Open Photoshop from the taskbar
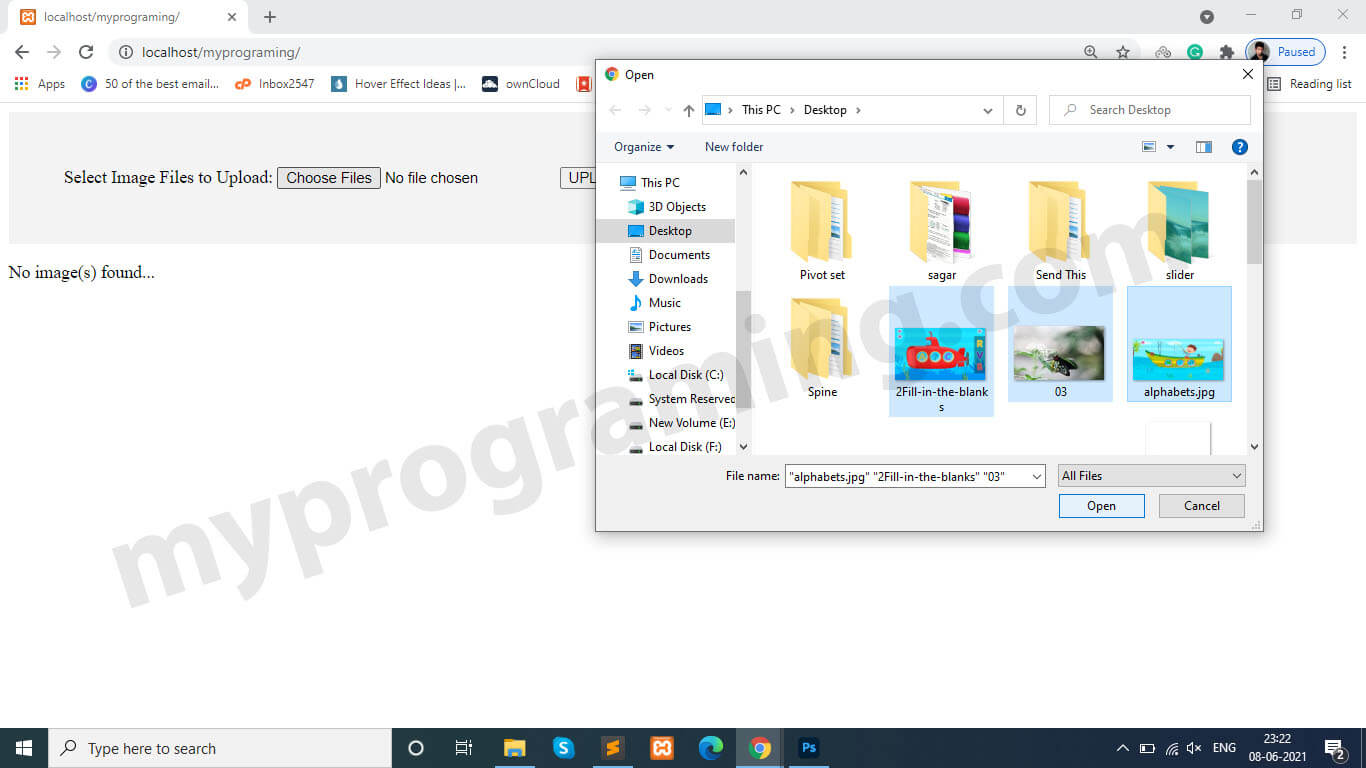The height and width of the screenshot is (768, 1366). point(808,747)
